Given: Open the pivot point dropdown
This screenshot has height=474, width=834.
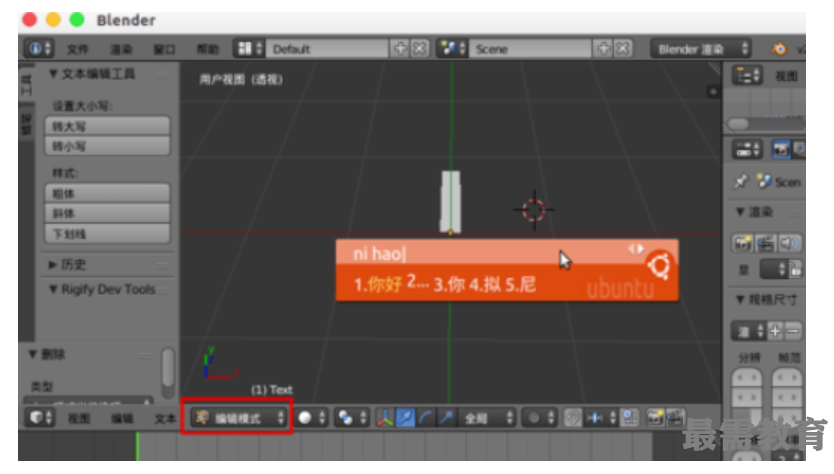Looking at the screenshot, I should coord(352,418).
